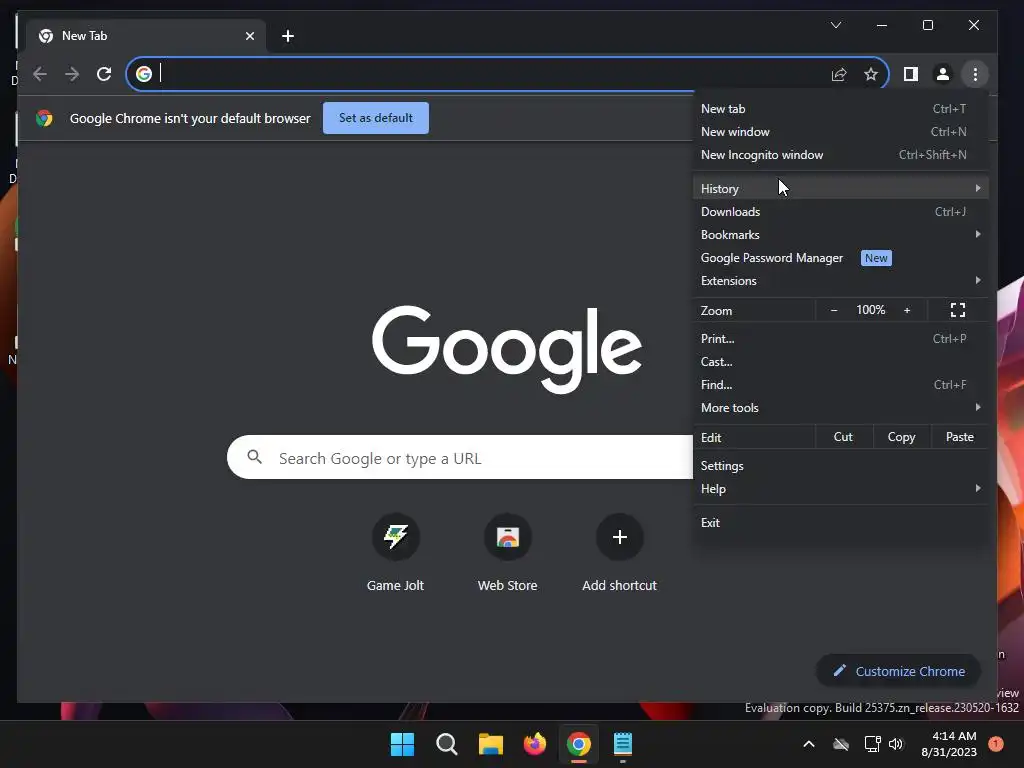Expand the Bookmarks submenu

(x=841, y=234)
